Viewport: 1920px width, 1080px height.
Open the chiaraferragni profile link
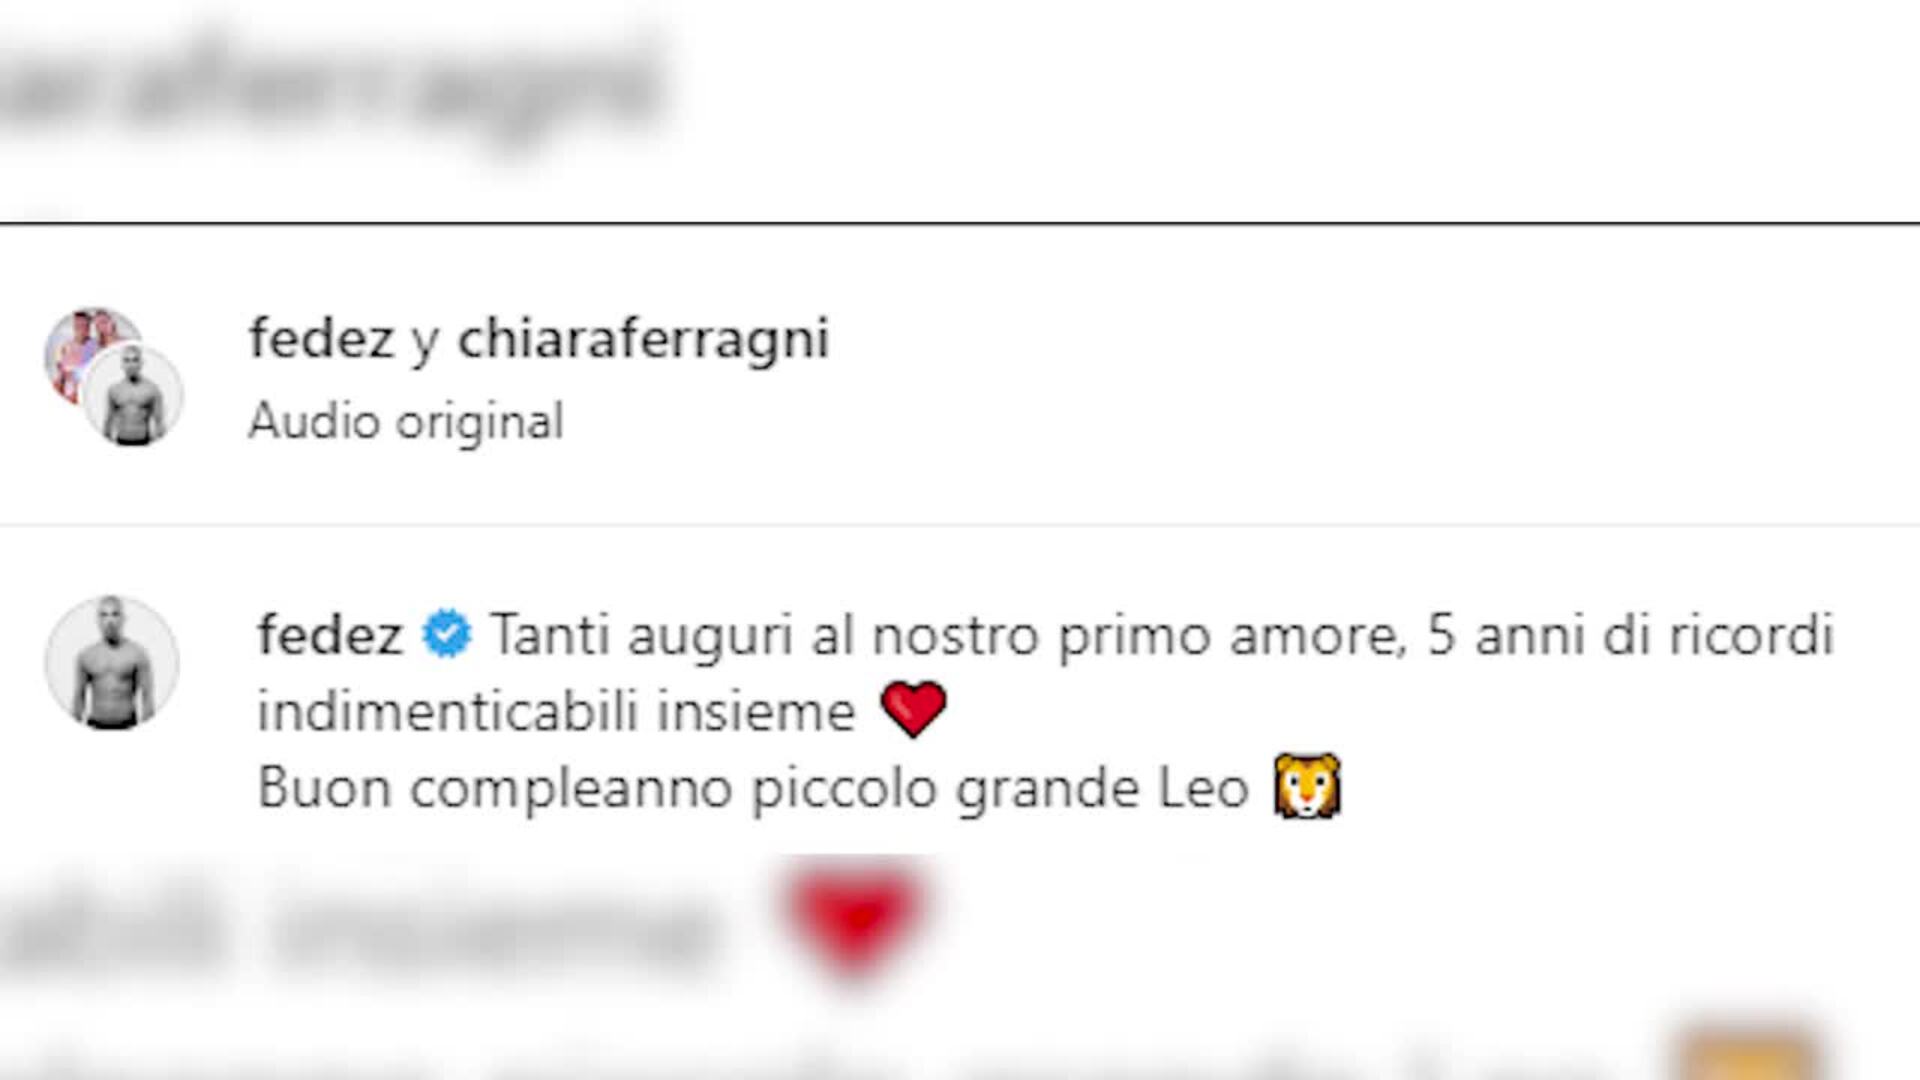tap(643, 339)
